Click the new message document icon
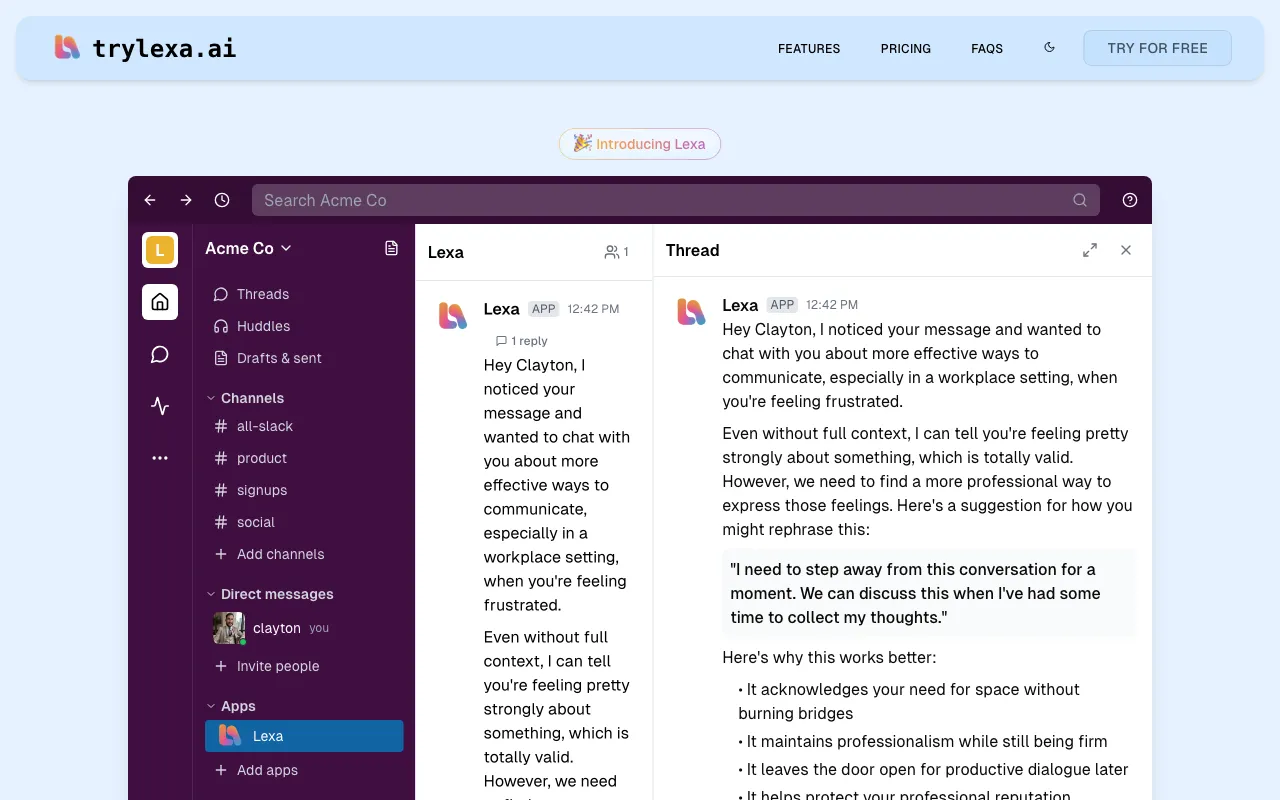This screenshot has height=800, width=1280. coord(392,248)
